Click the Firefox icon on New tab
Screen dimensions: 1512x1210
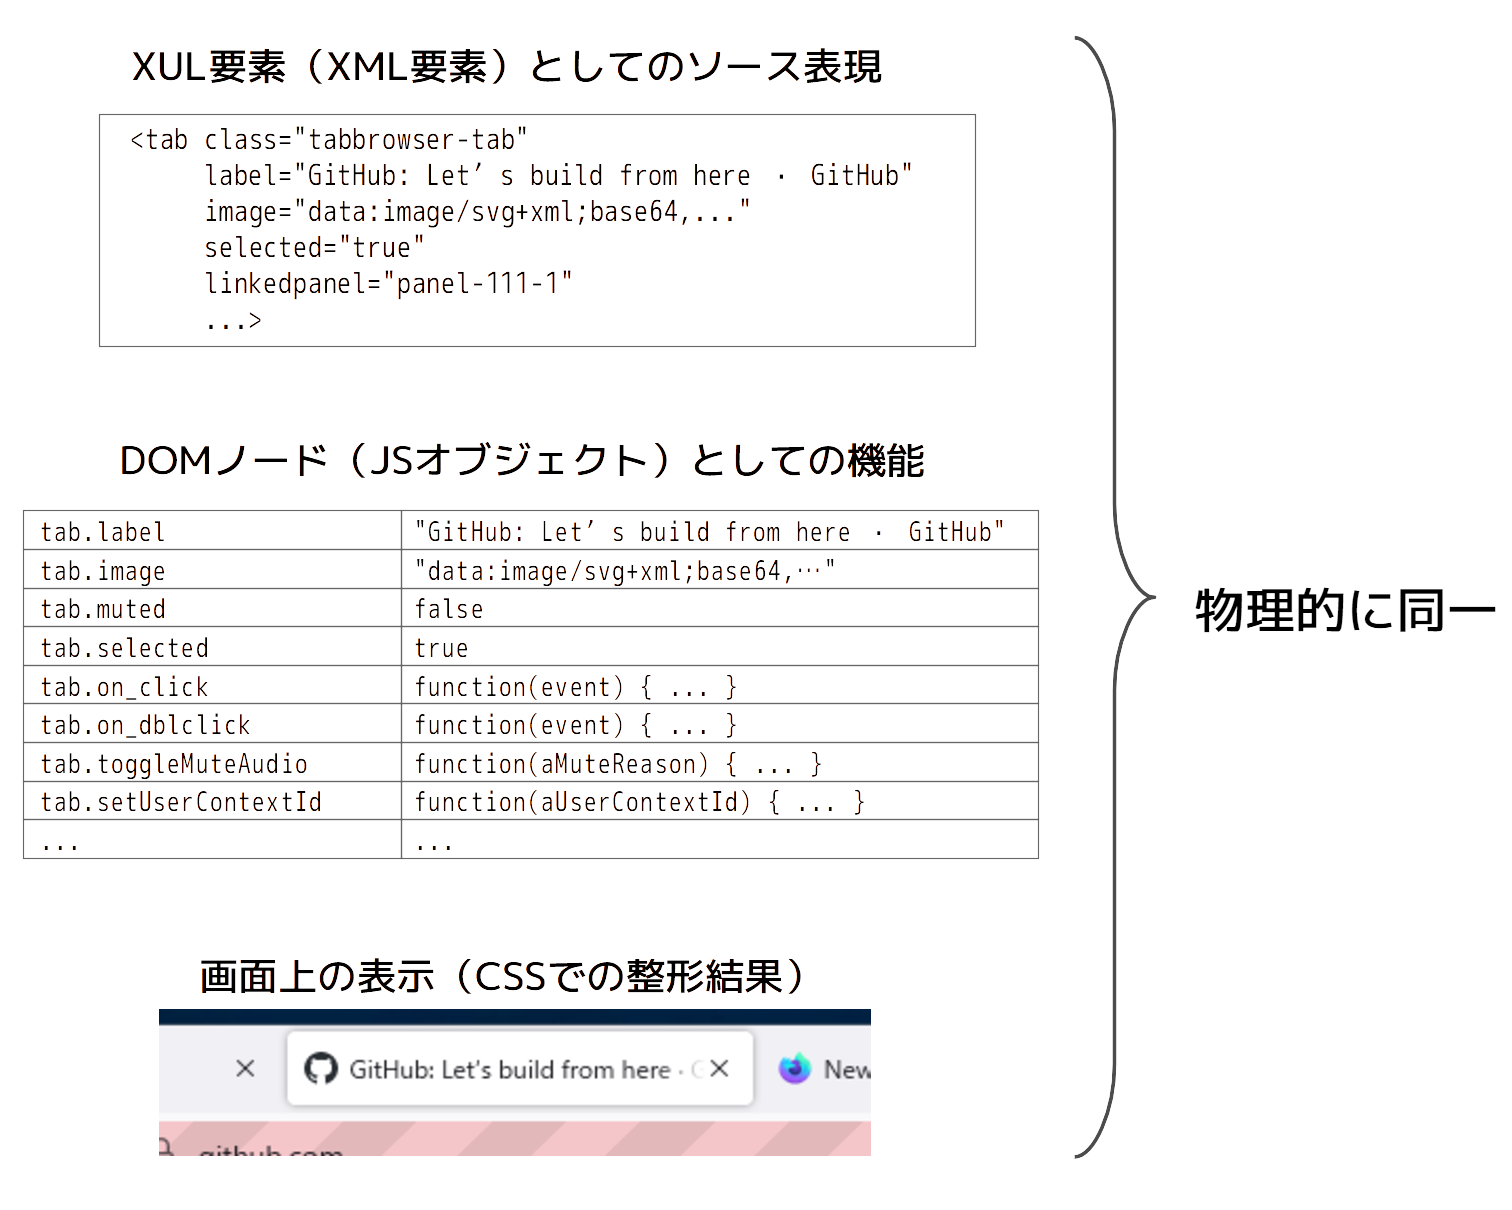pos(795,1069)
